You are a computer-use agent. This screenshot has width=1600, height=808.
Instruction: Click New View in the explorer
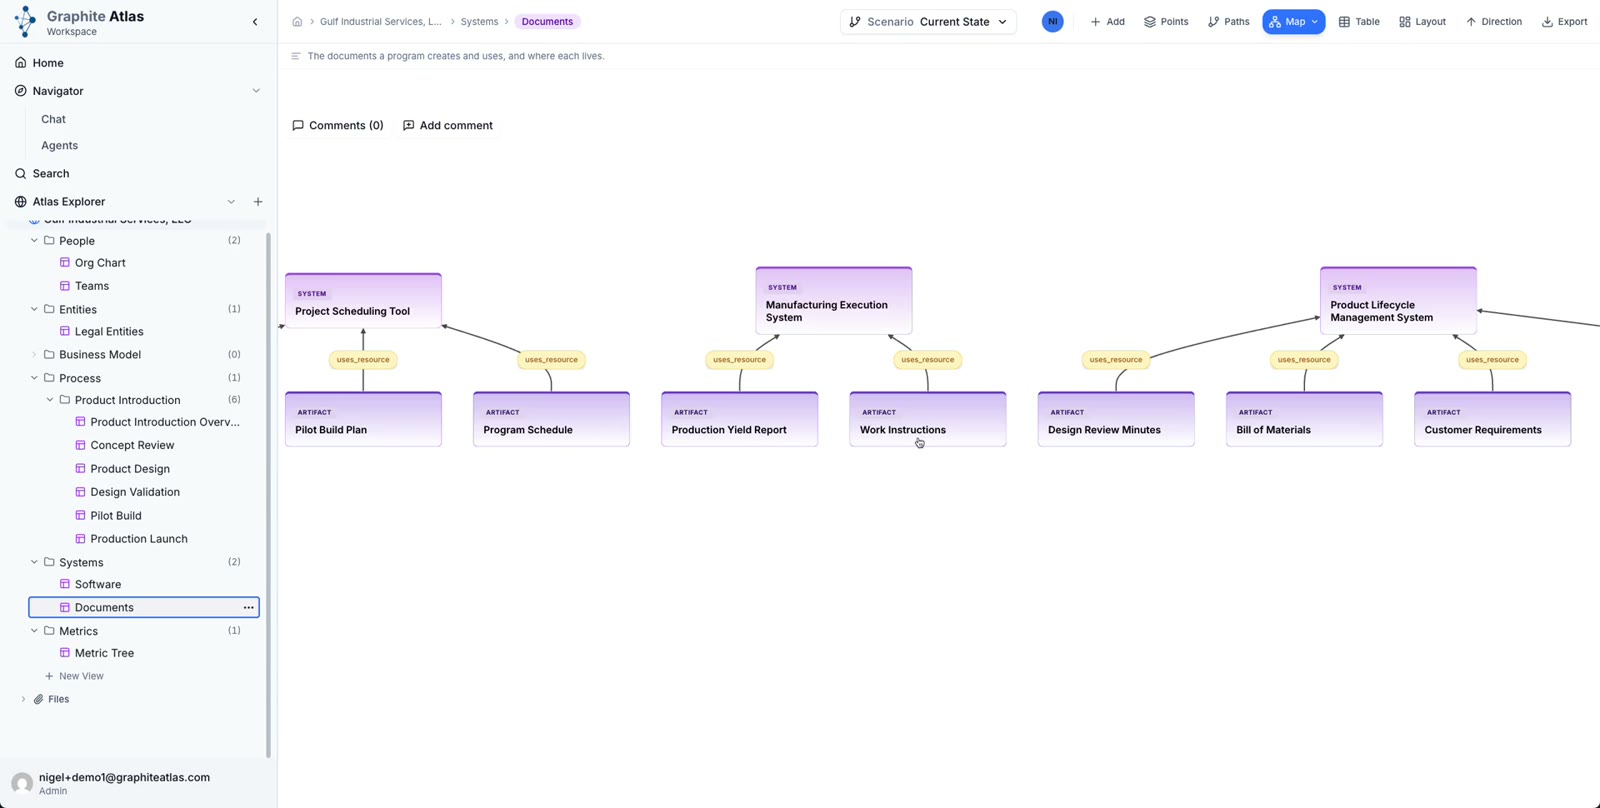tap(74, 677)
